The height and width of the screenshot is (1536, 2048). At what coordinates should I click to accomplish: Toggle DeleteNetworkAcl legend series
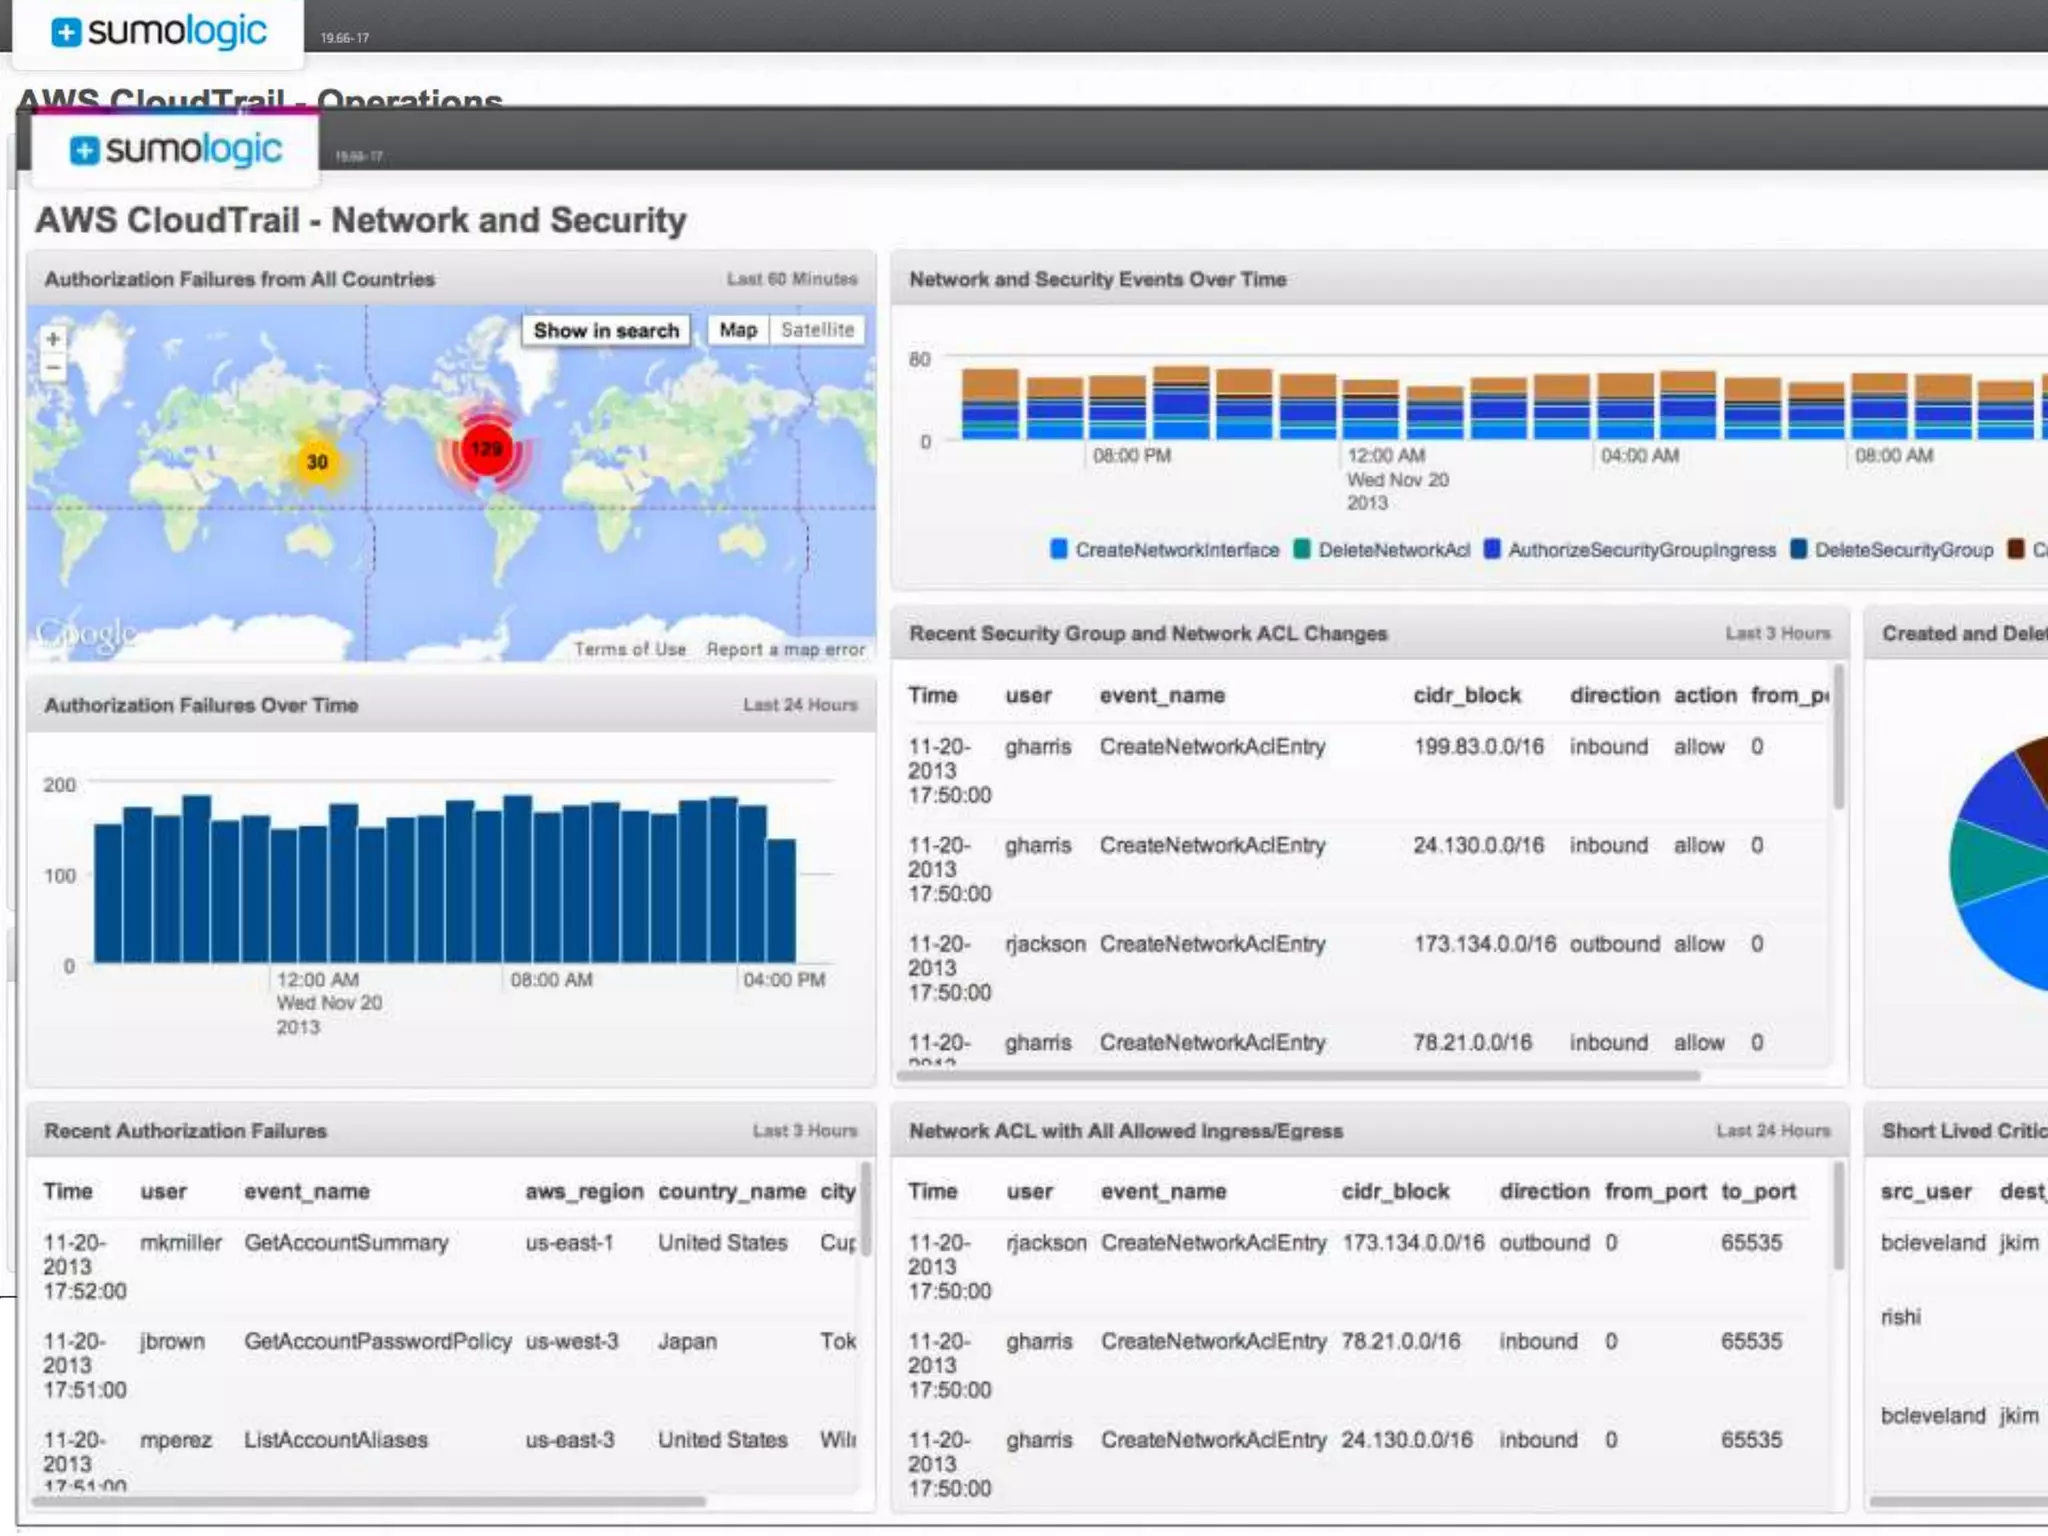click(1393, 550)
